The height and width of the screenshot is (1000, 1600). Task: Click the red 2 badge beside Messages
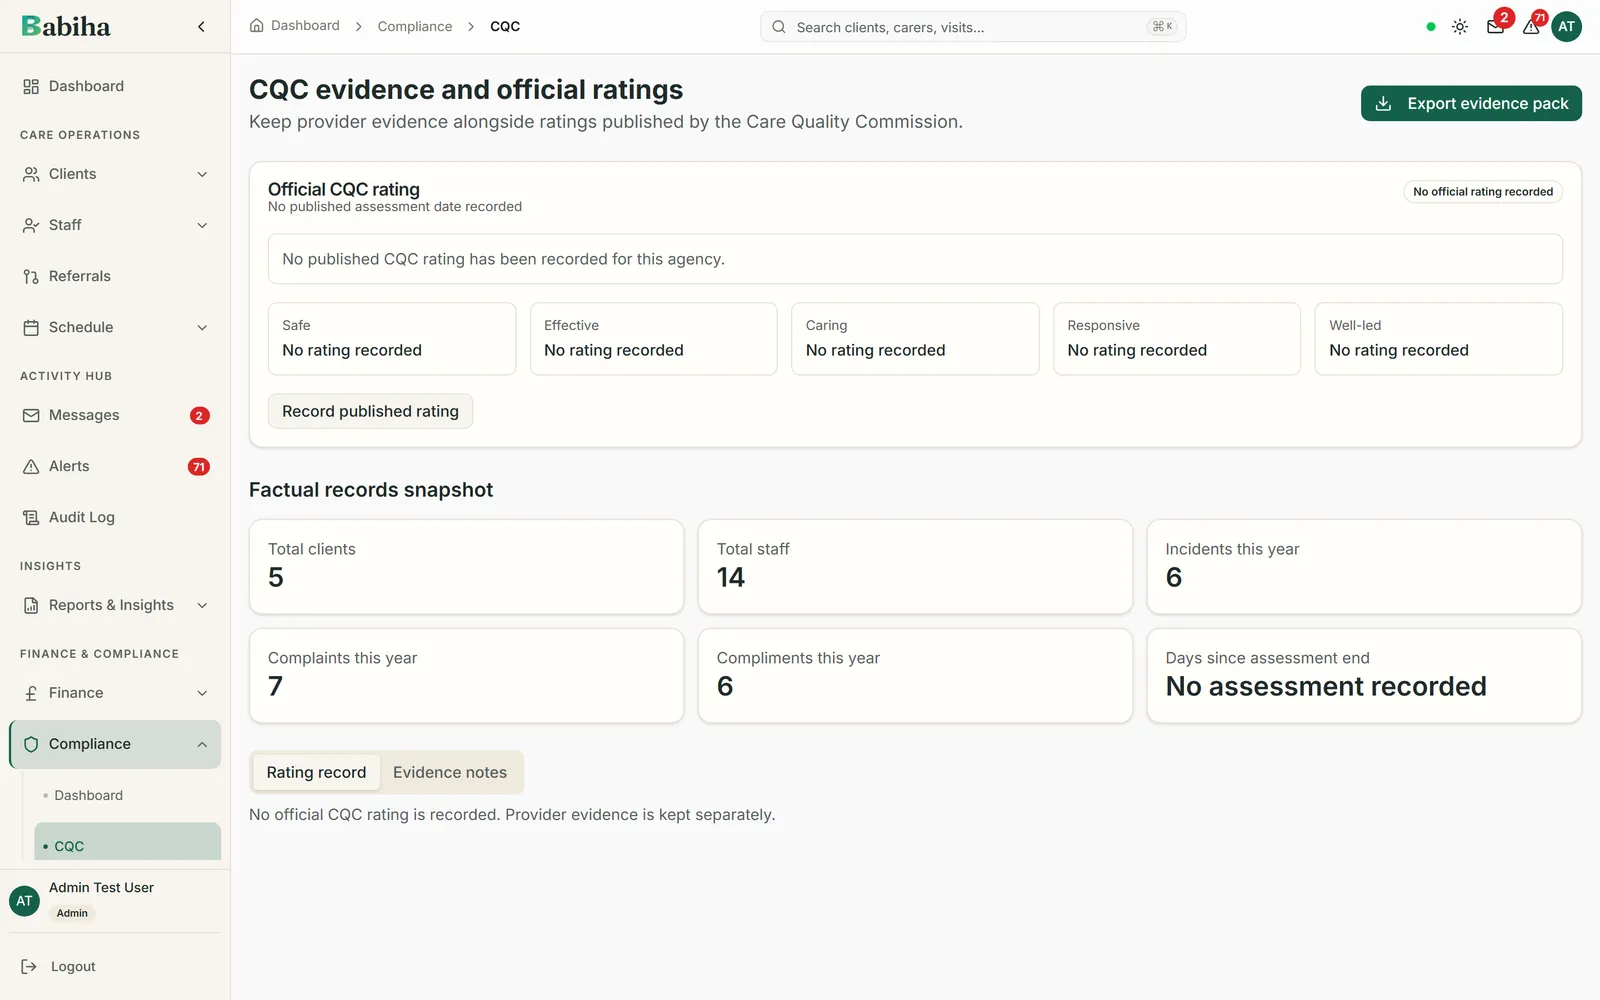click(200, 415)
